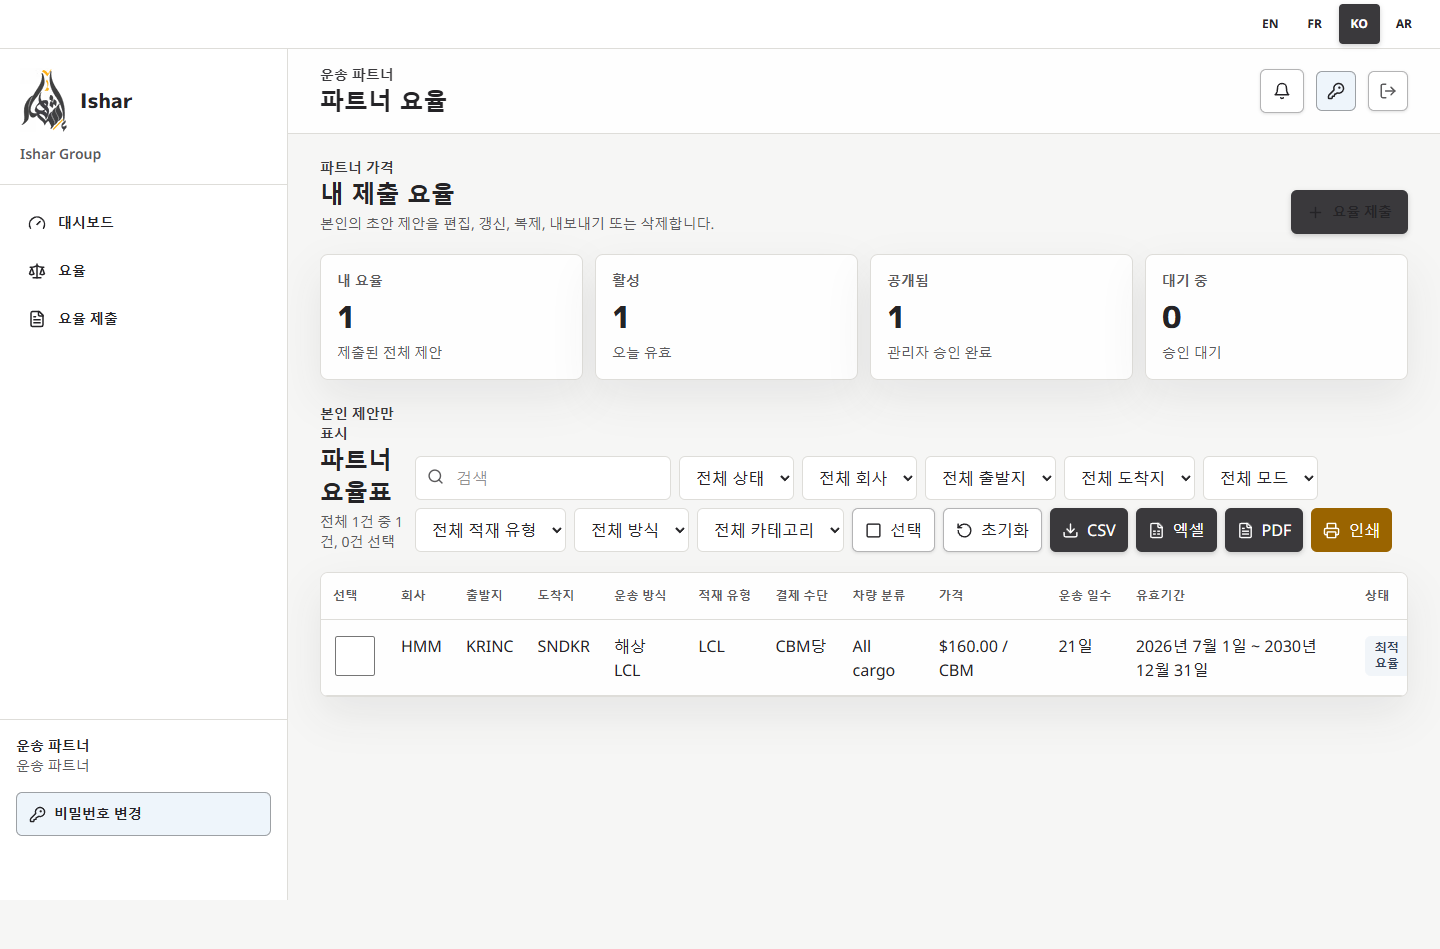Expand 전체 적재 유형 dropdown

(490, 530)
